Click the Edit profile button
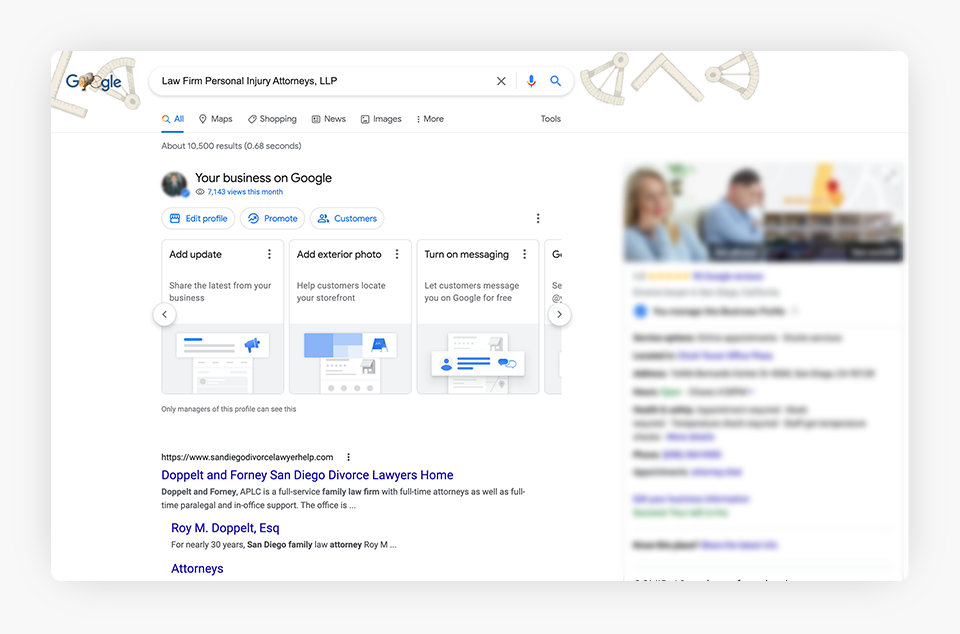The height and width of the screenshot is (634, 960). [x=198, y=218]
